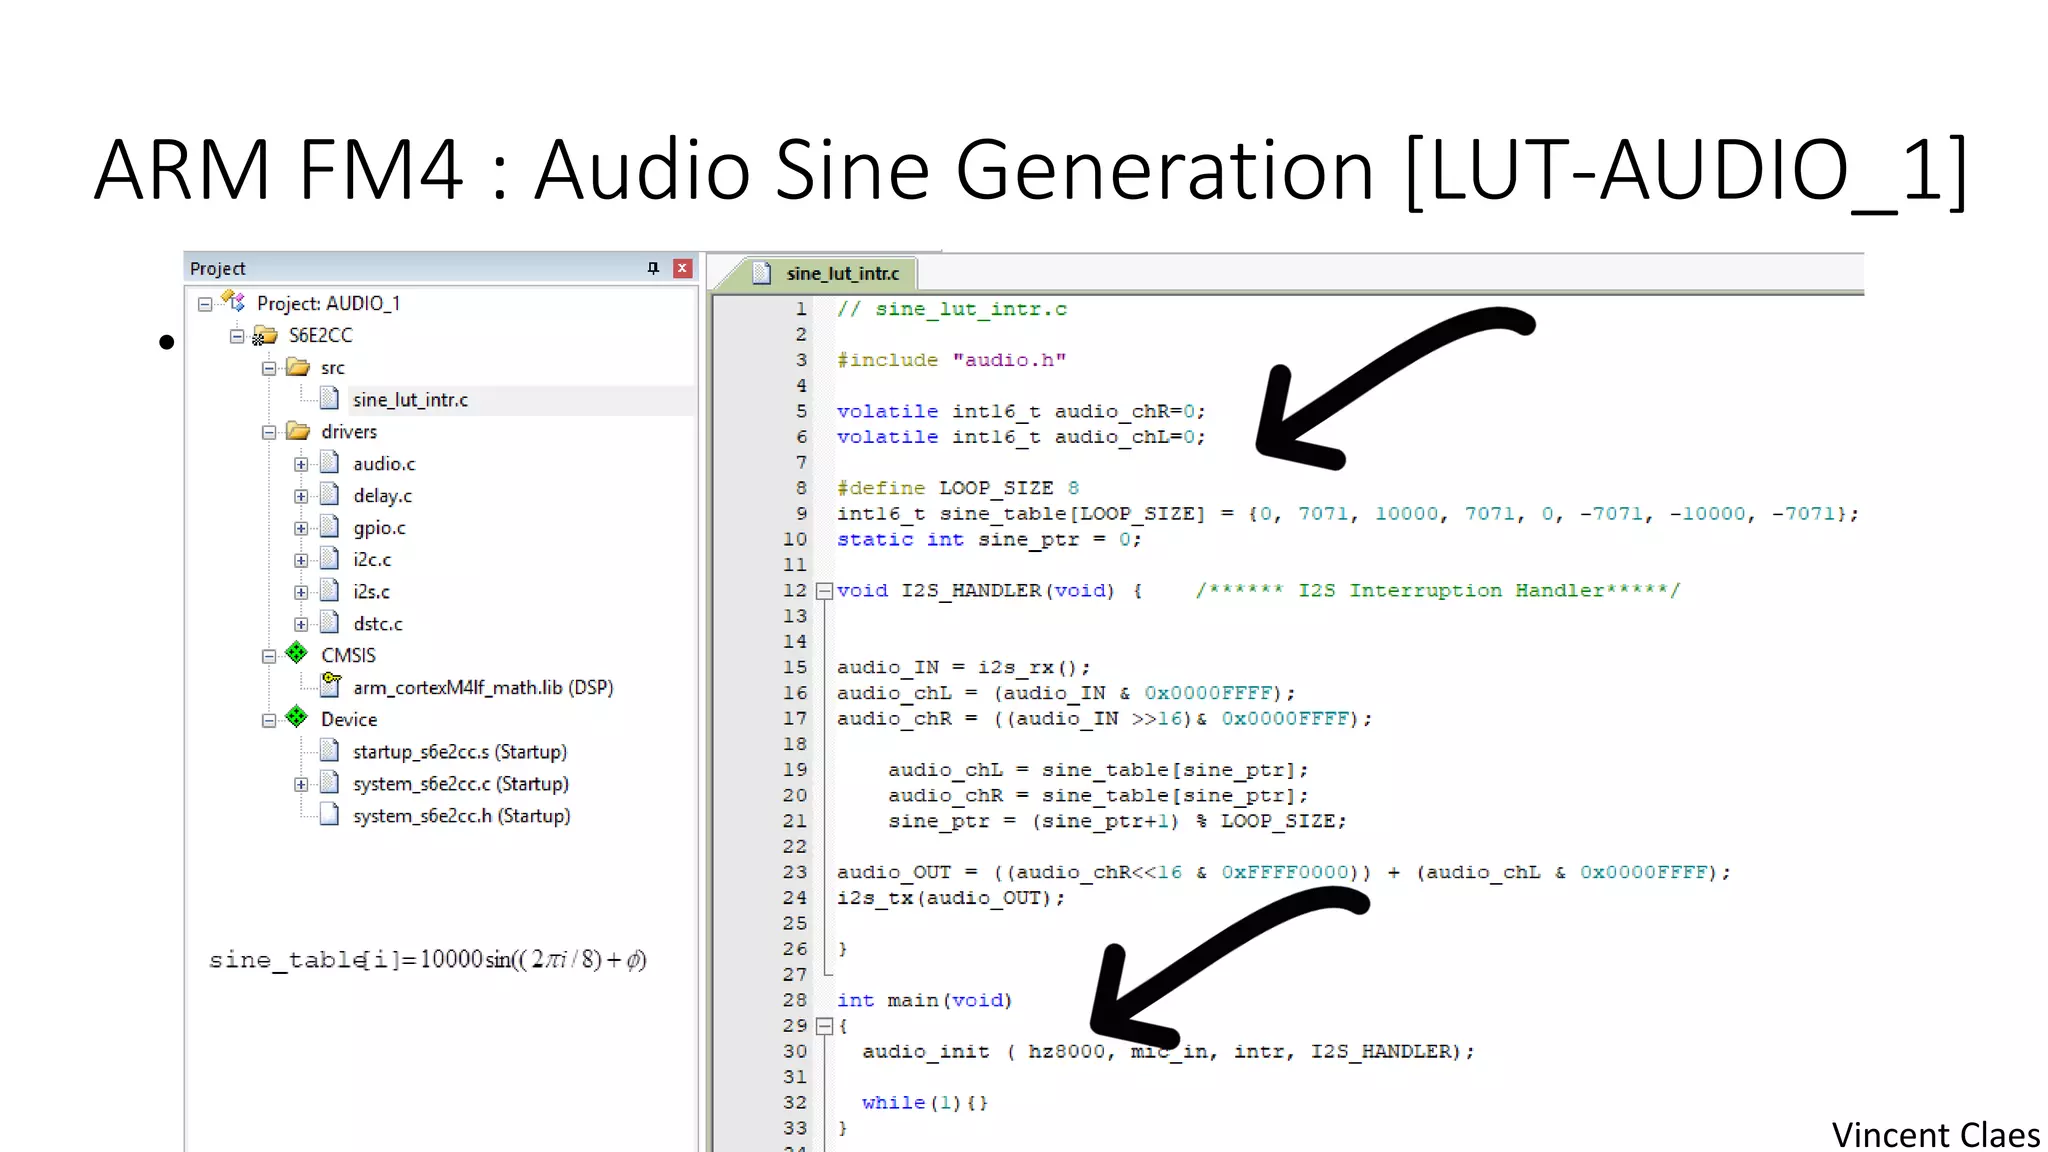Viewport: 2048px width, 1152px height.
Task: Click the drivers folder icon
Action: pos(298,431)
